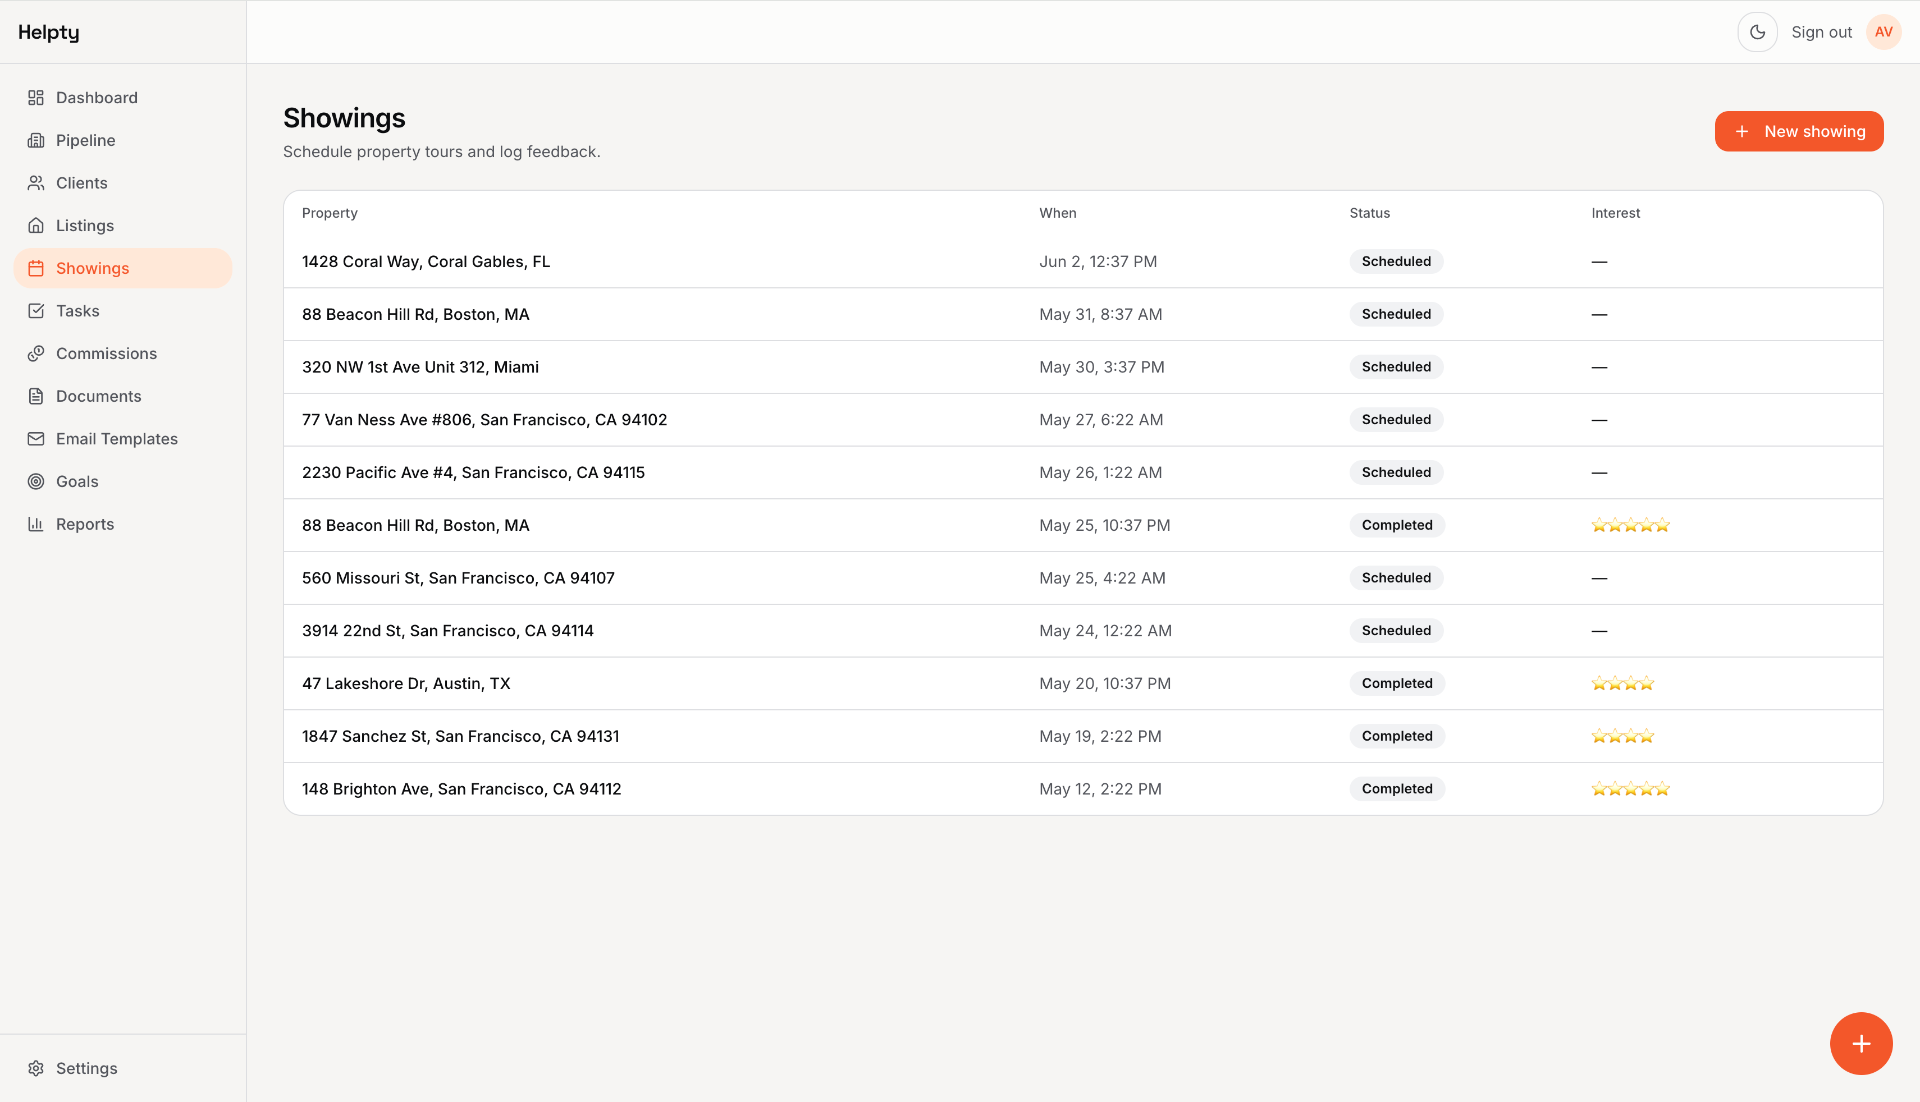Image resolution: width=1920 pixels, height=1102 pixels.
Task: Open Commissions in the sidebar
Action: 123,354
